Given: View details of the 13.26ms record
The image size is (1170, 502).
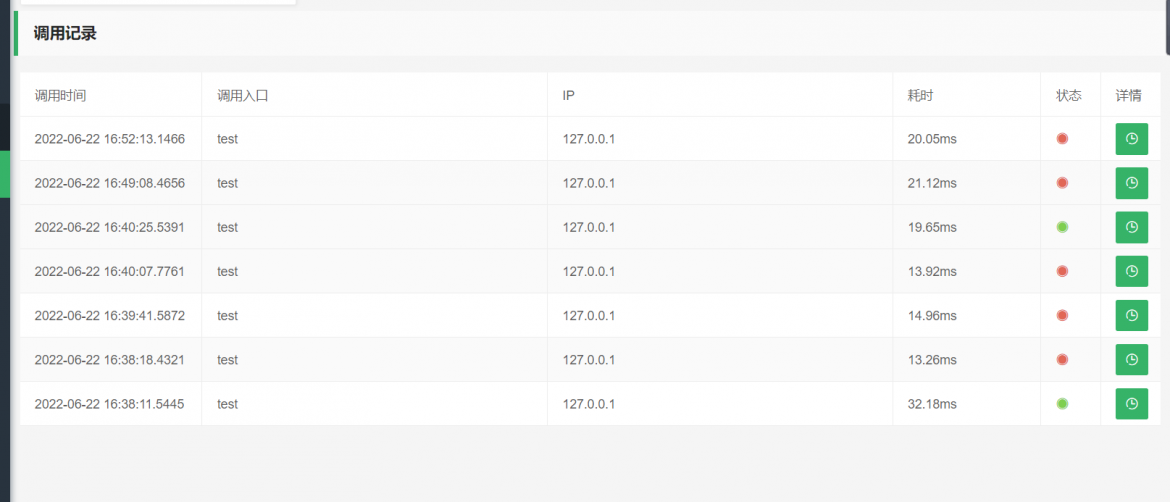Looking at the screenshot, I should 1131,360.
